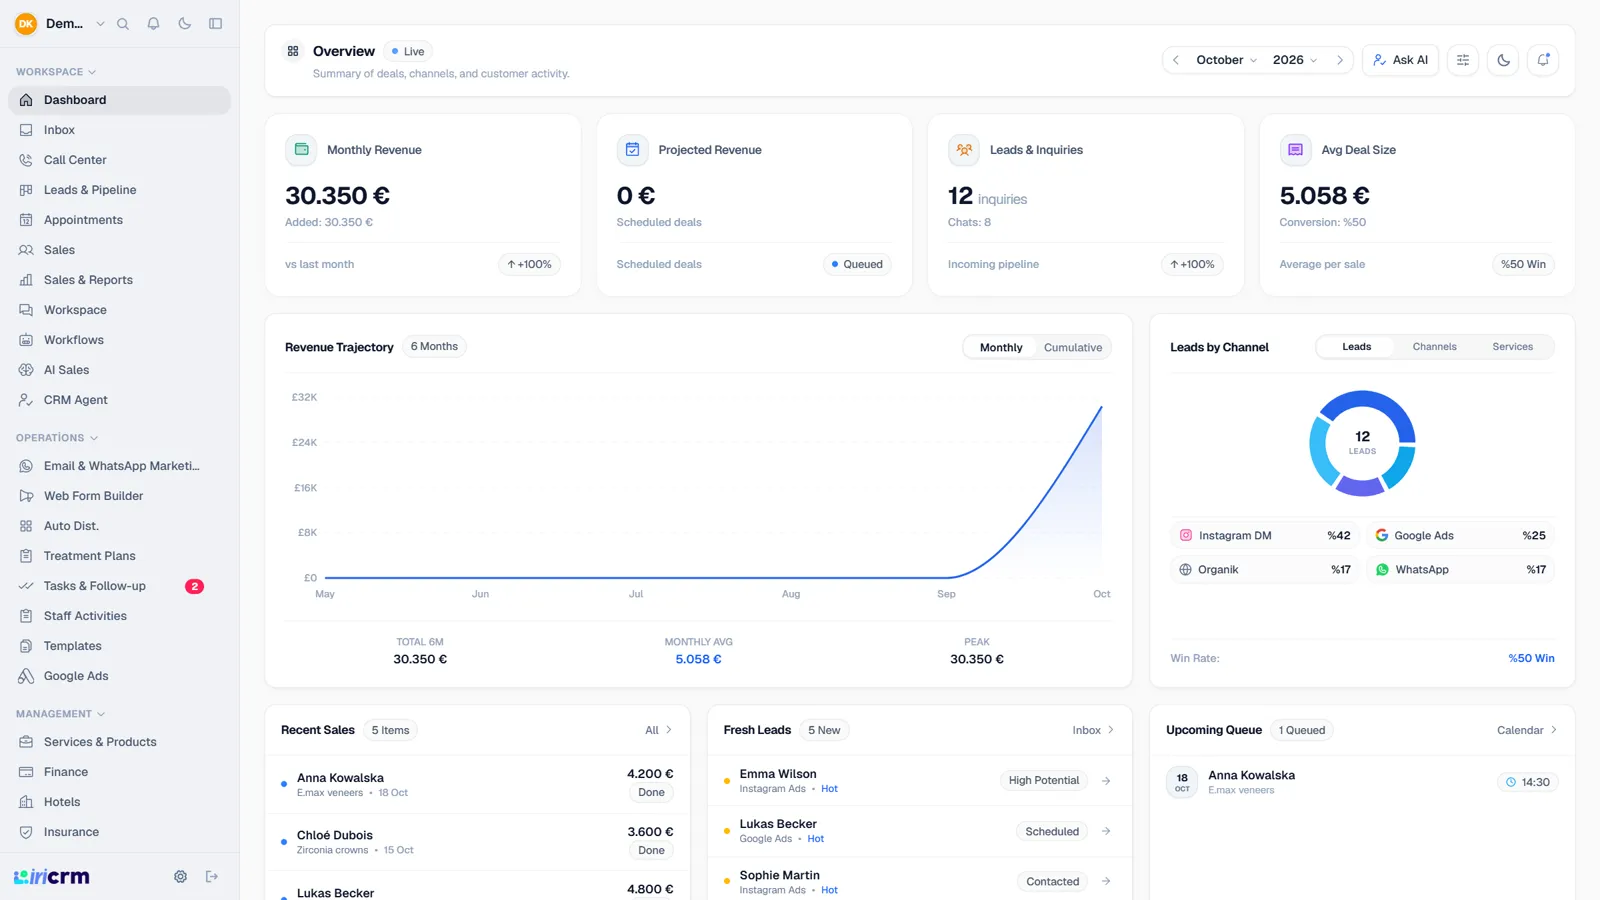Viewport: 1600px width, 900px height.
Task: Click WhatsApp %17 channel row
Action: pyautogui.click(x=1460, y=570)
